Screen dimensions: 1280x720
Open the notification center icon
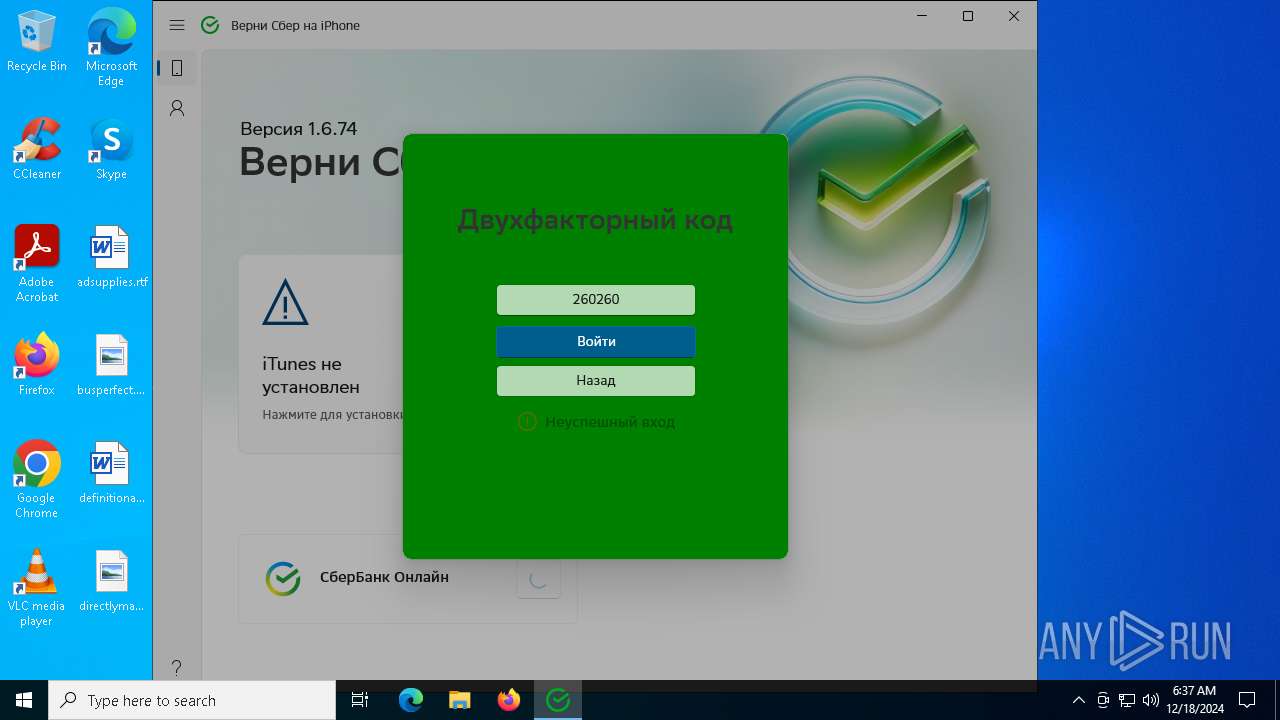click(x=1247, y=700)
